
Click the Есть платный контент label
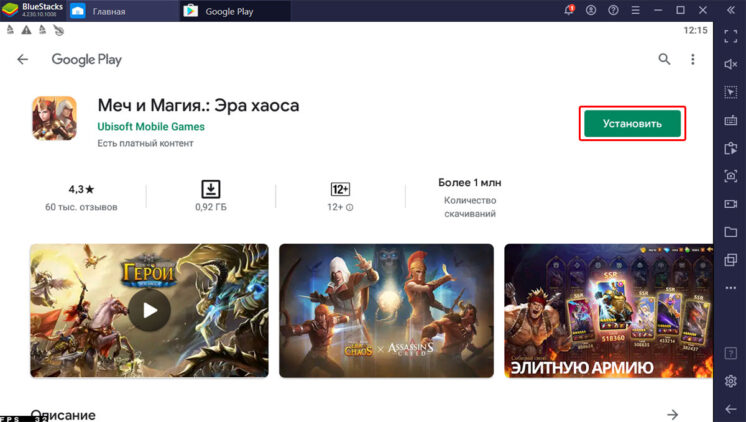[145, 143]
